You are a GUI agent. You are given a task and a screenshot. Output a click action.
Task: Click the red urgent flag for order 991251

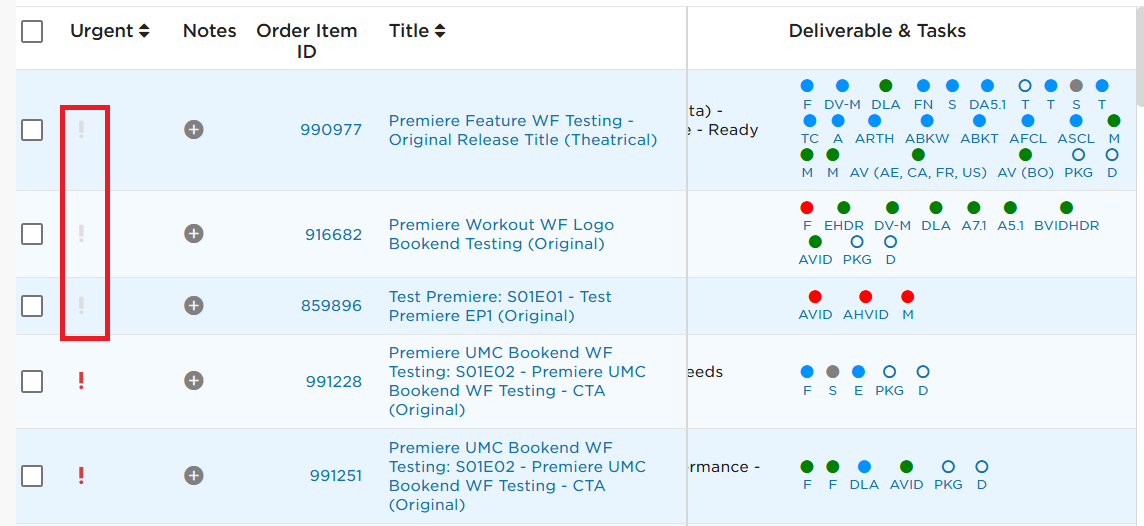click(x=82, y=476)
